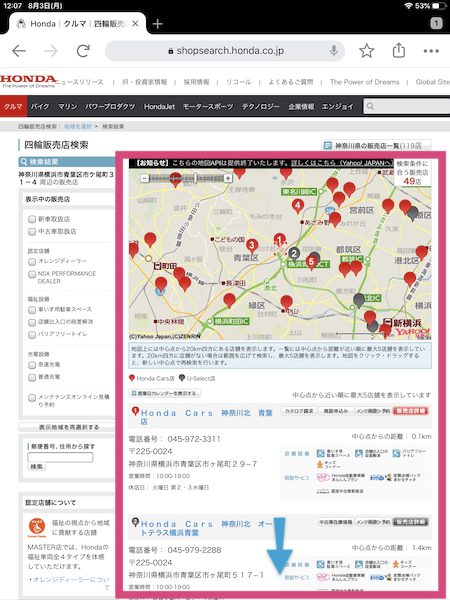The width and height of the screenshot is (450, 600).
Task: Tap the microphone icon in address bar
Action: pyautogui.click(x=334, y=51)
